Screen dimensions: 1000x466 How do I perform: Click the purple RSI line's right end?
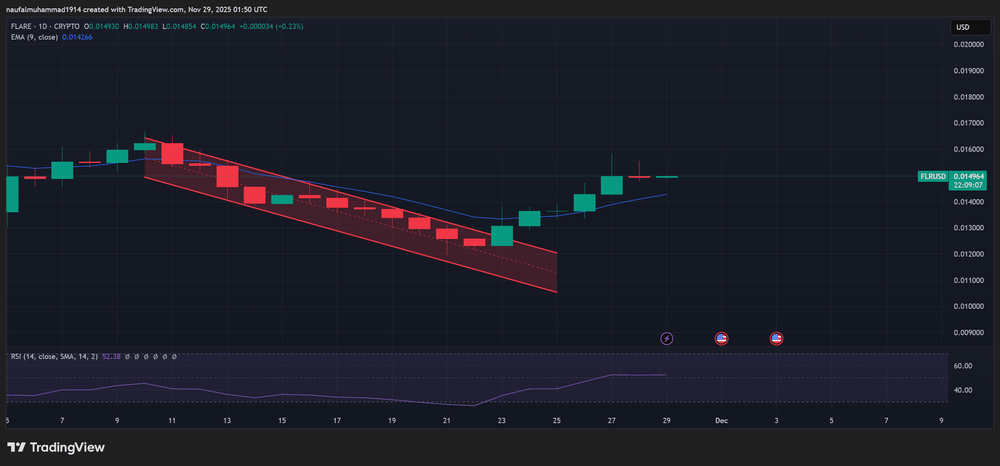[666, 375]
